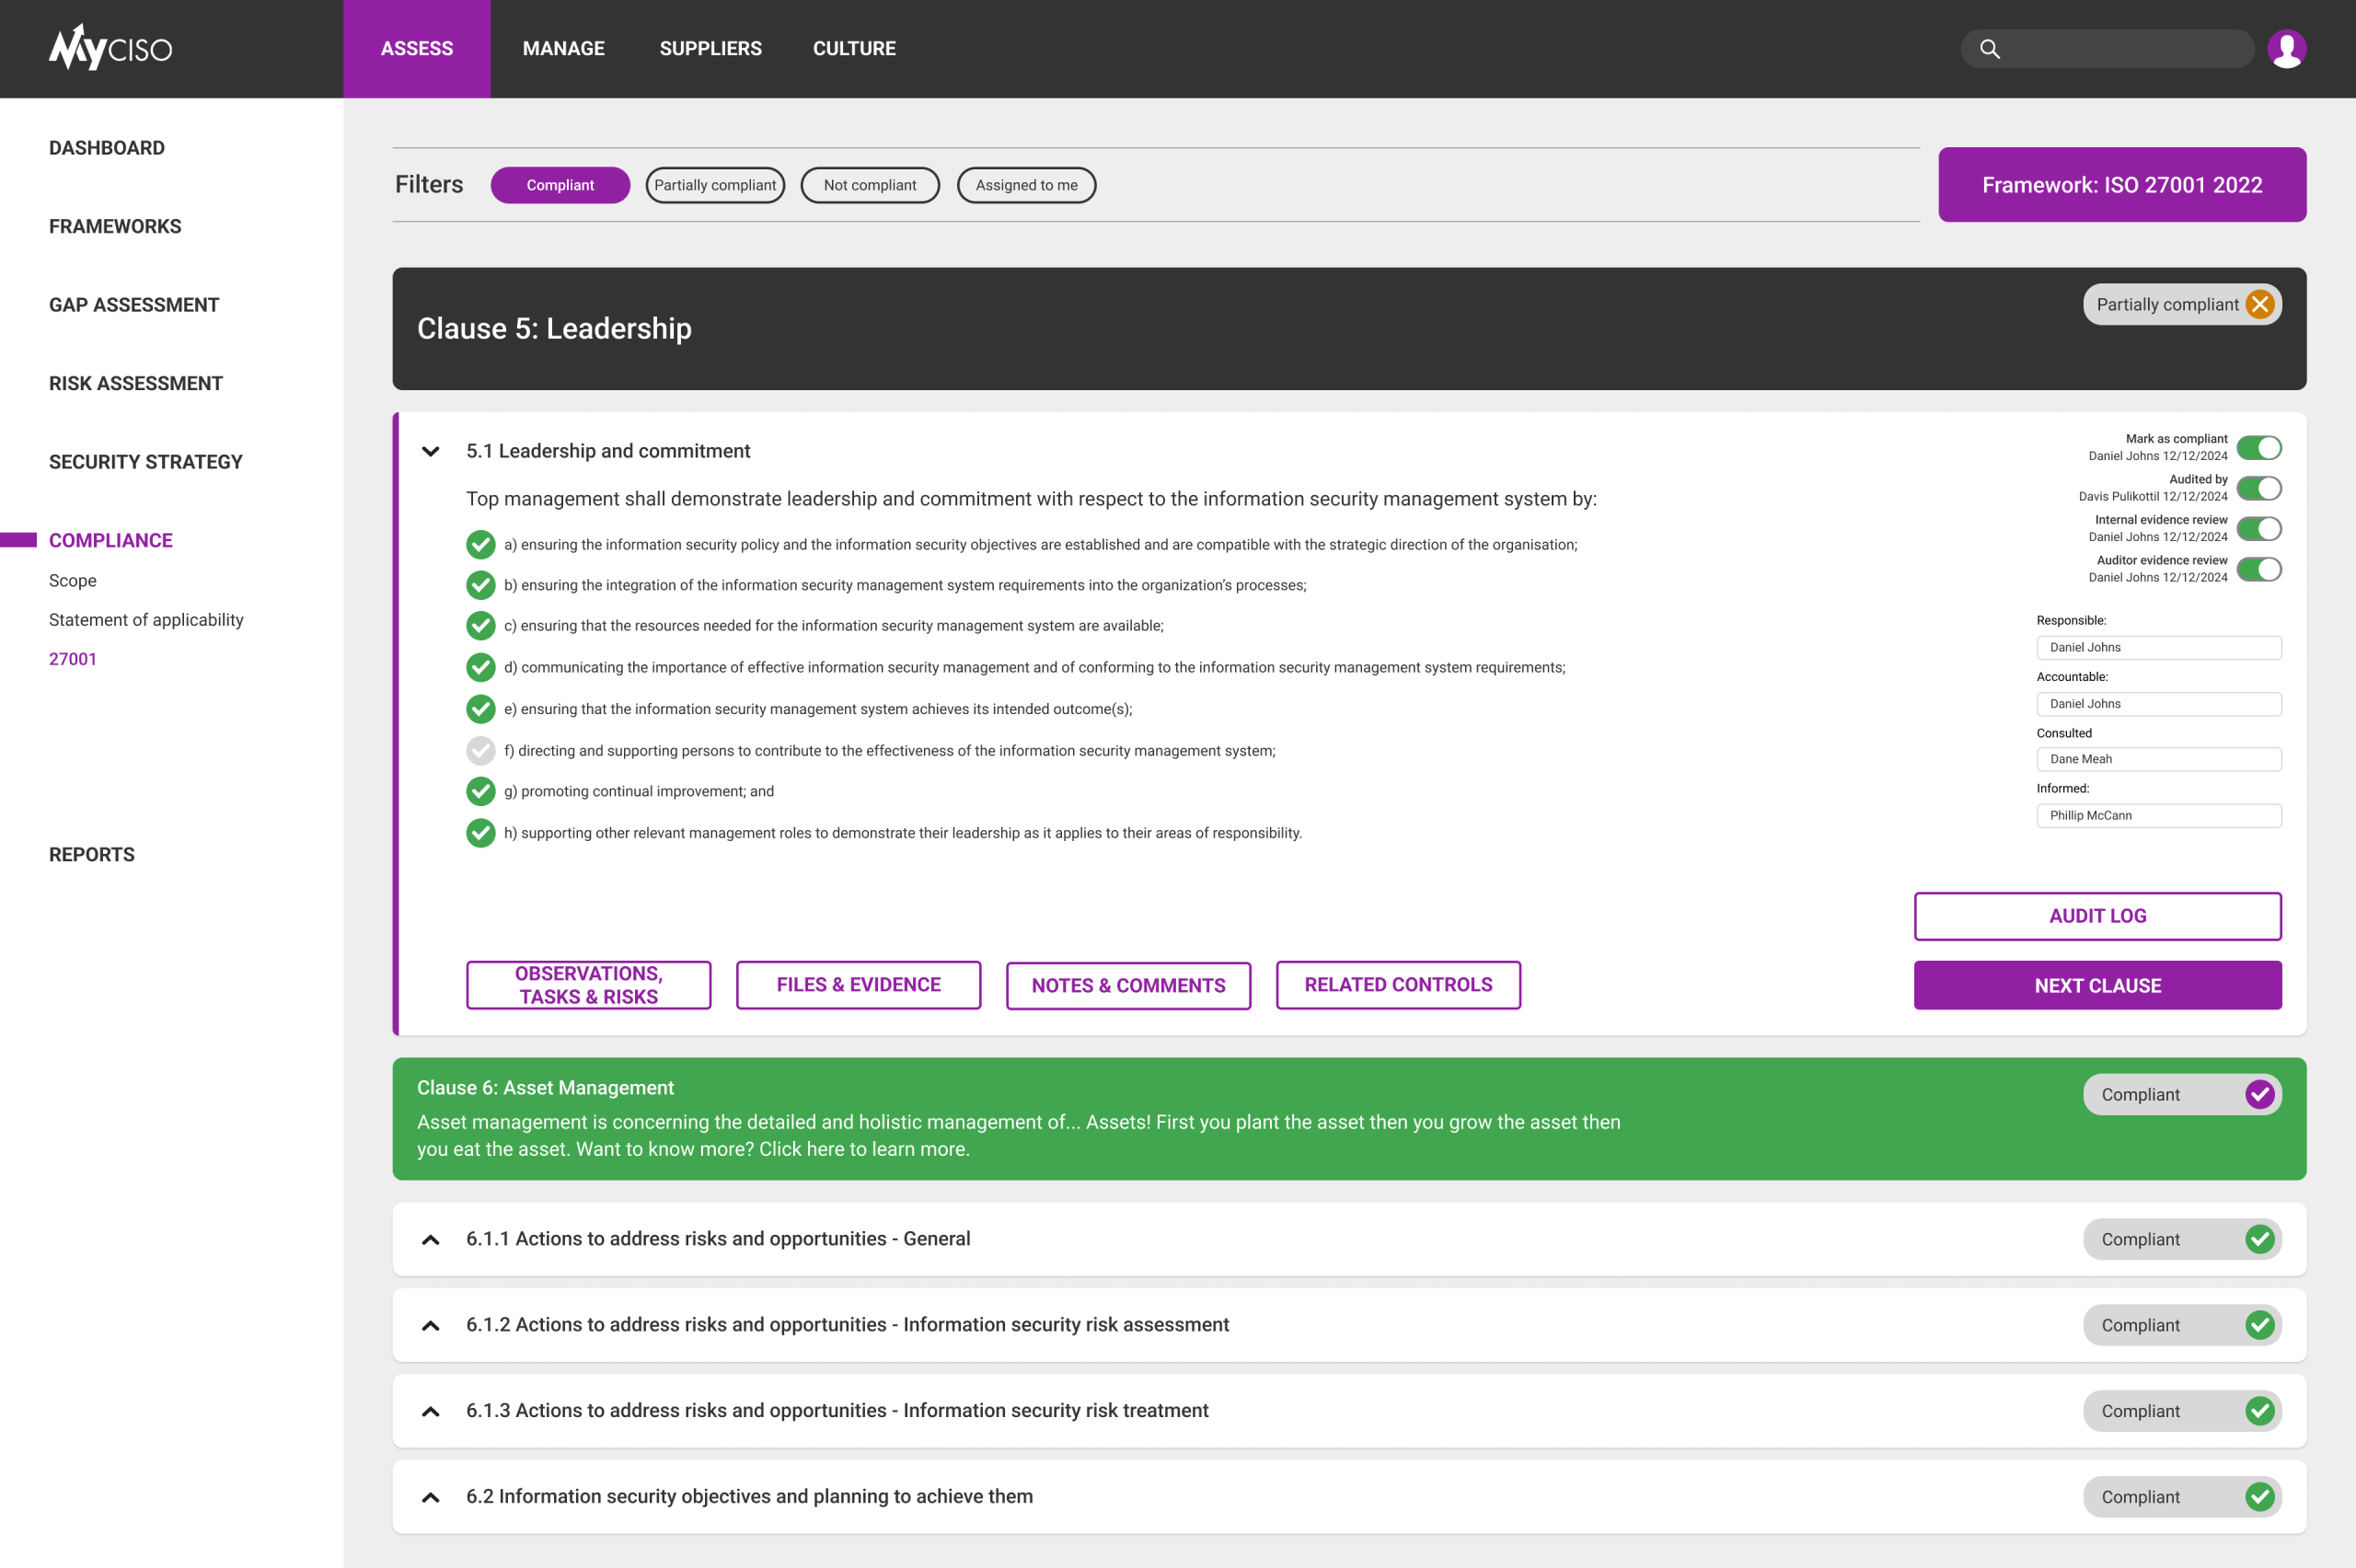Screen dimensions: 2356x1568
Task: Click green checkmark icon for 6.2 Compliant
Action: (x=2259, y=1497)
